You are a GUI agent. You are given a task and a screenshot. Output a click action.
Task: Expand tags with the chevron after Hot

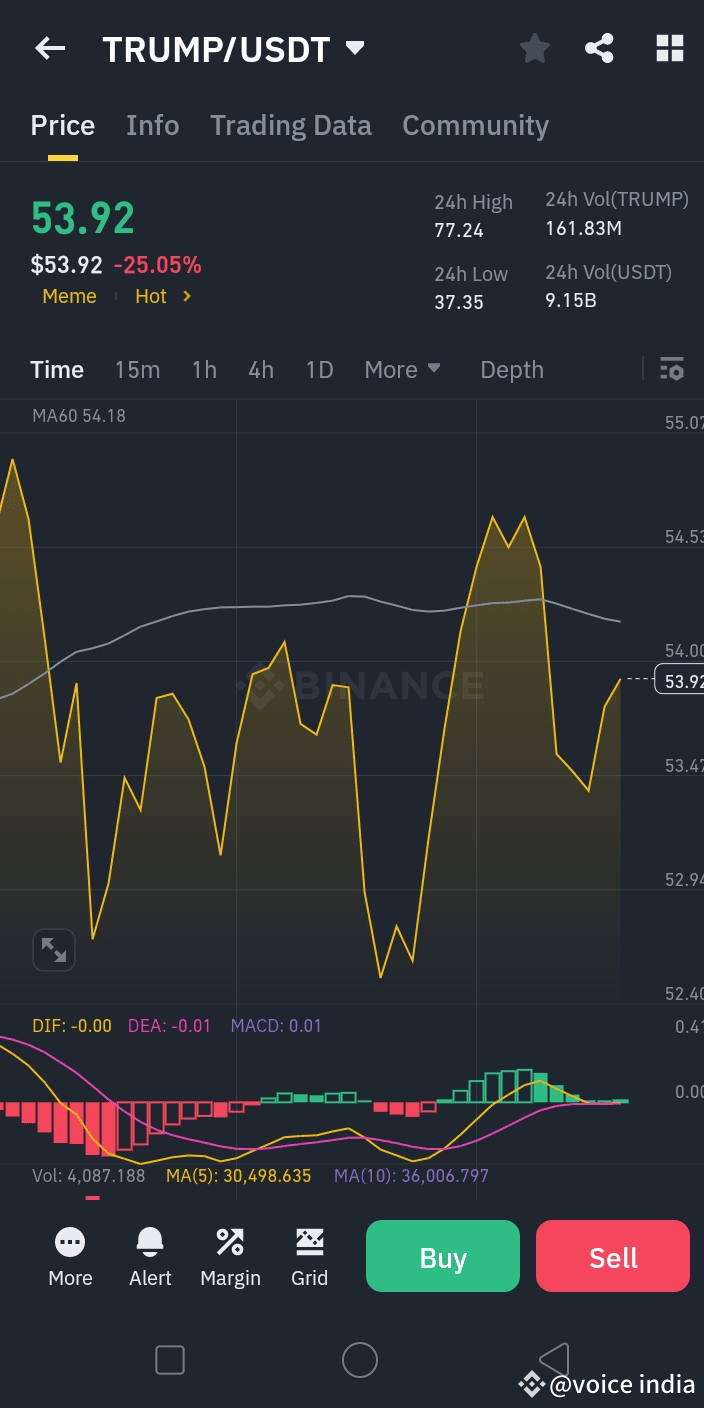point(186,296)
